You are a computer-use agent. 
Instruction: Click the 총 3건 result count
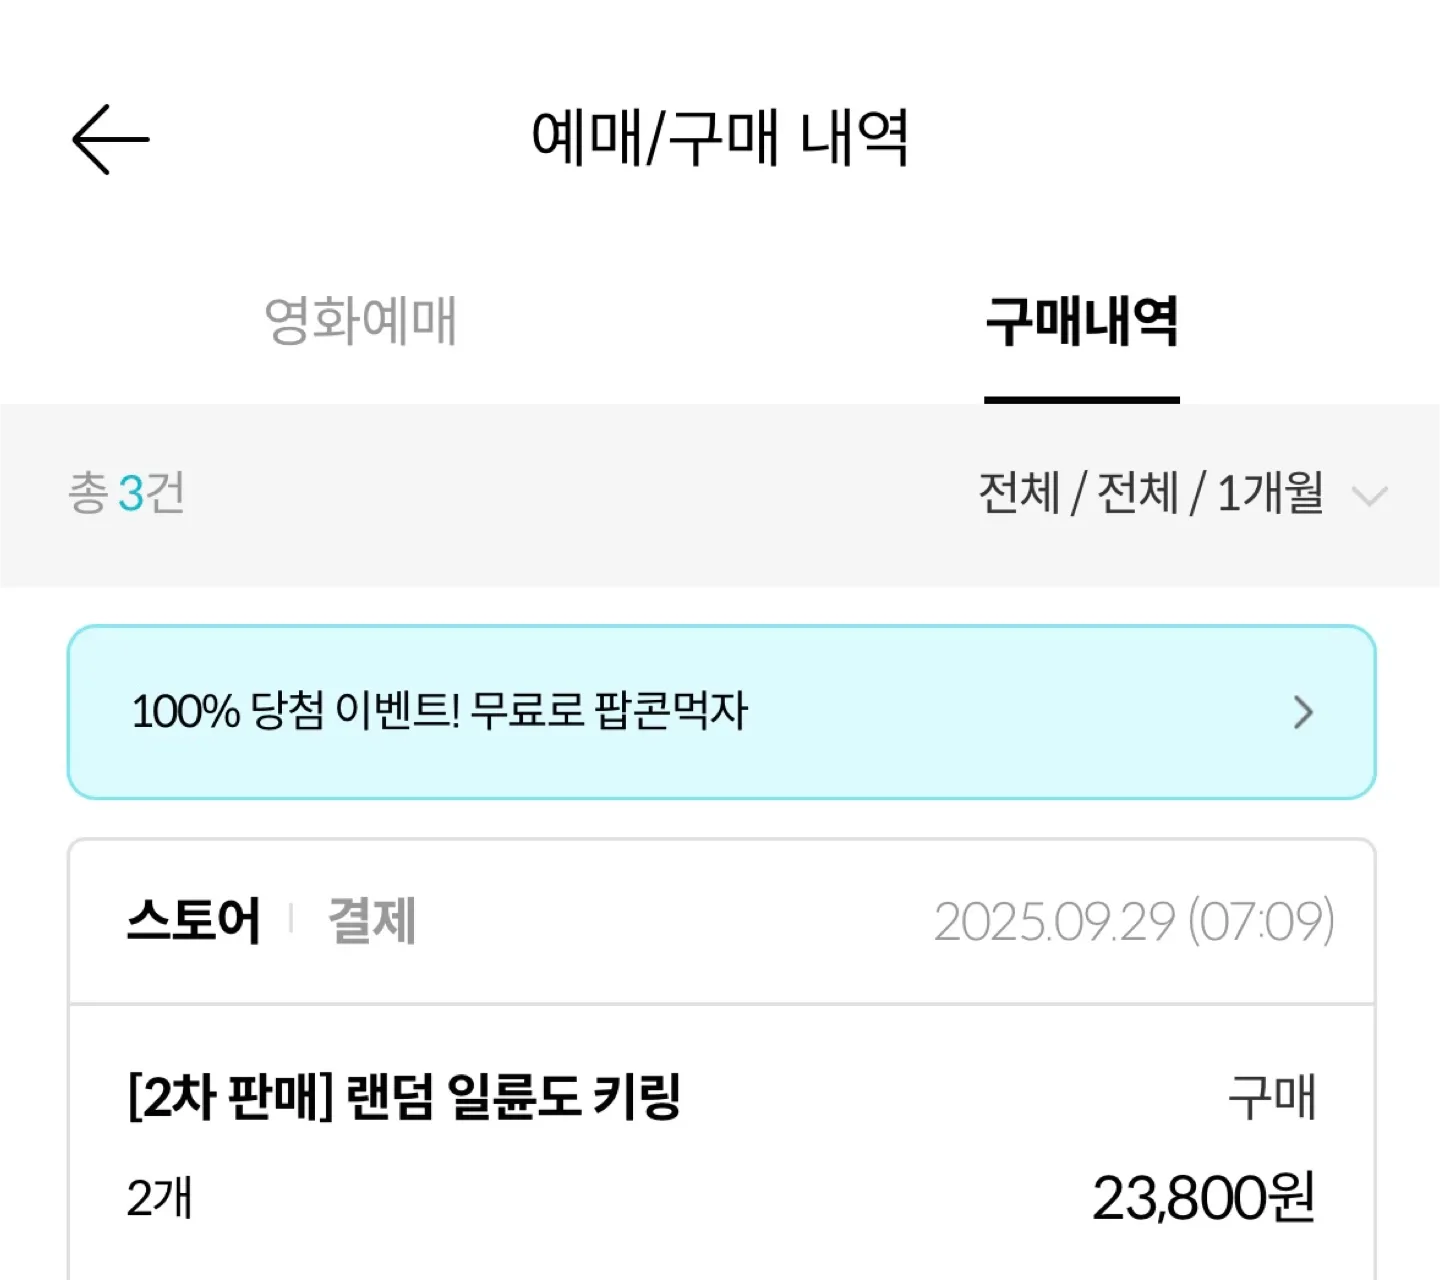126,493
